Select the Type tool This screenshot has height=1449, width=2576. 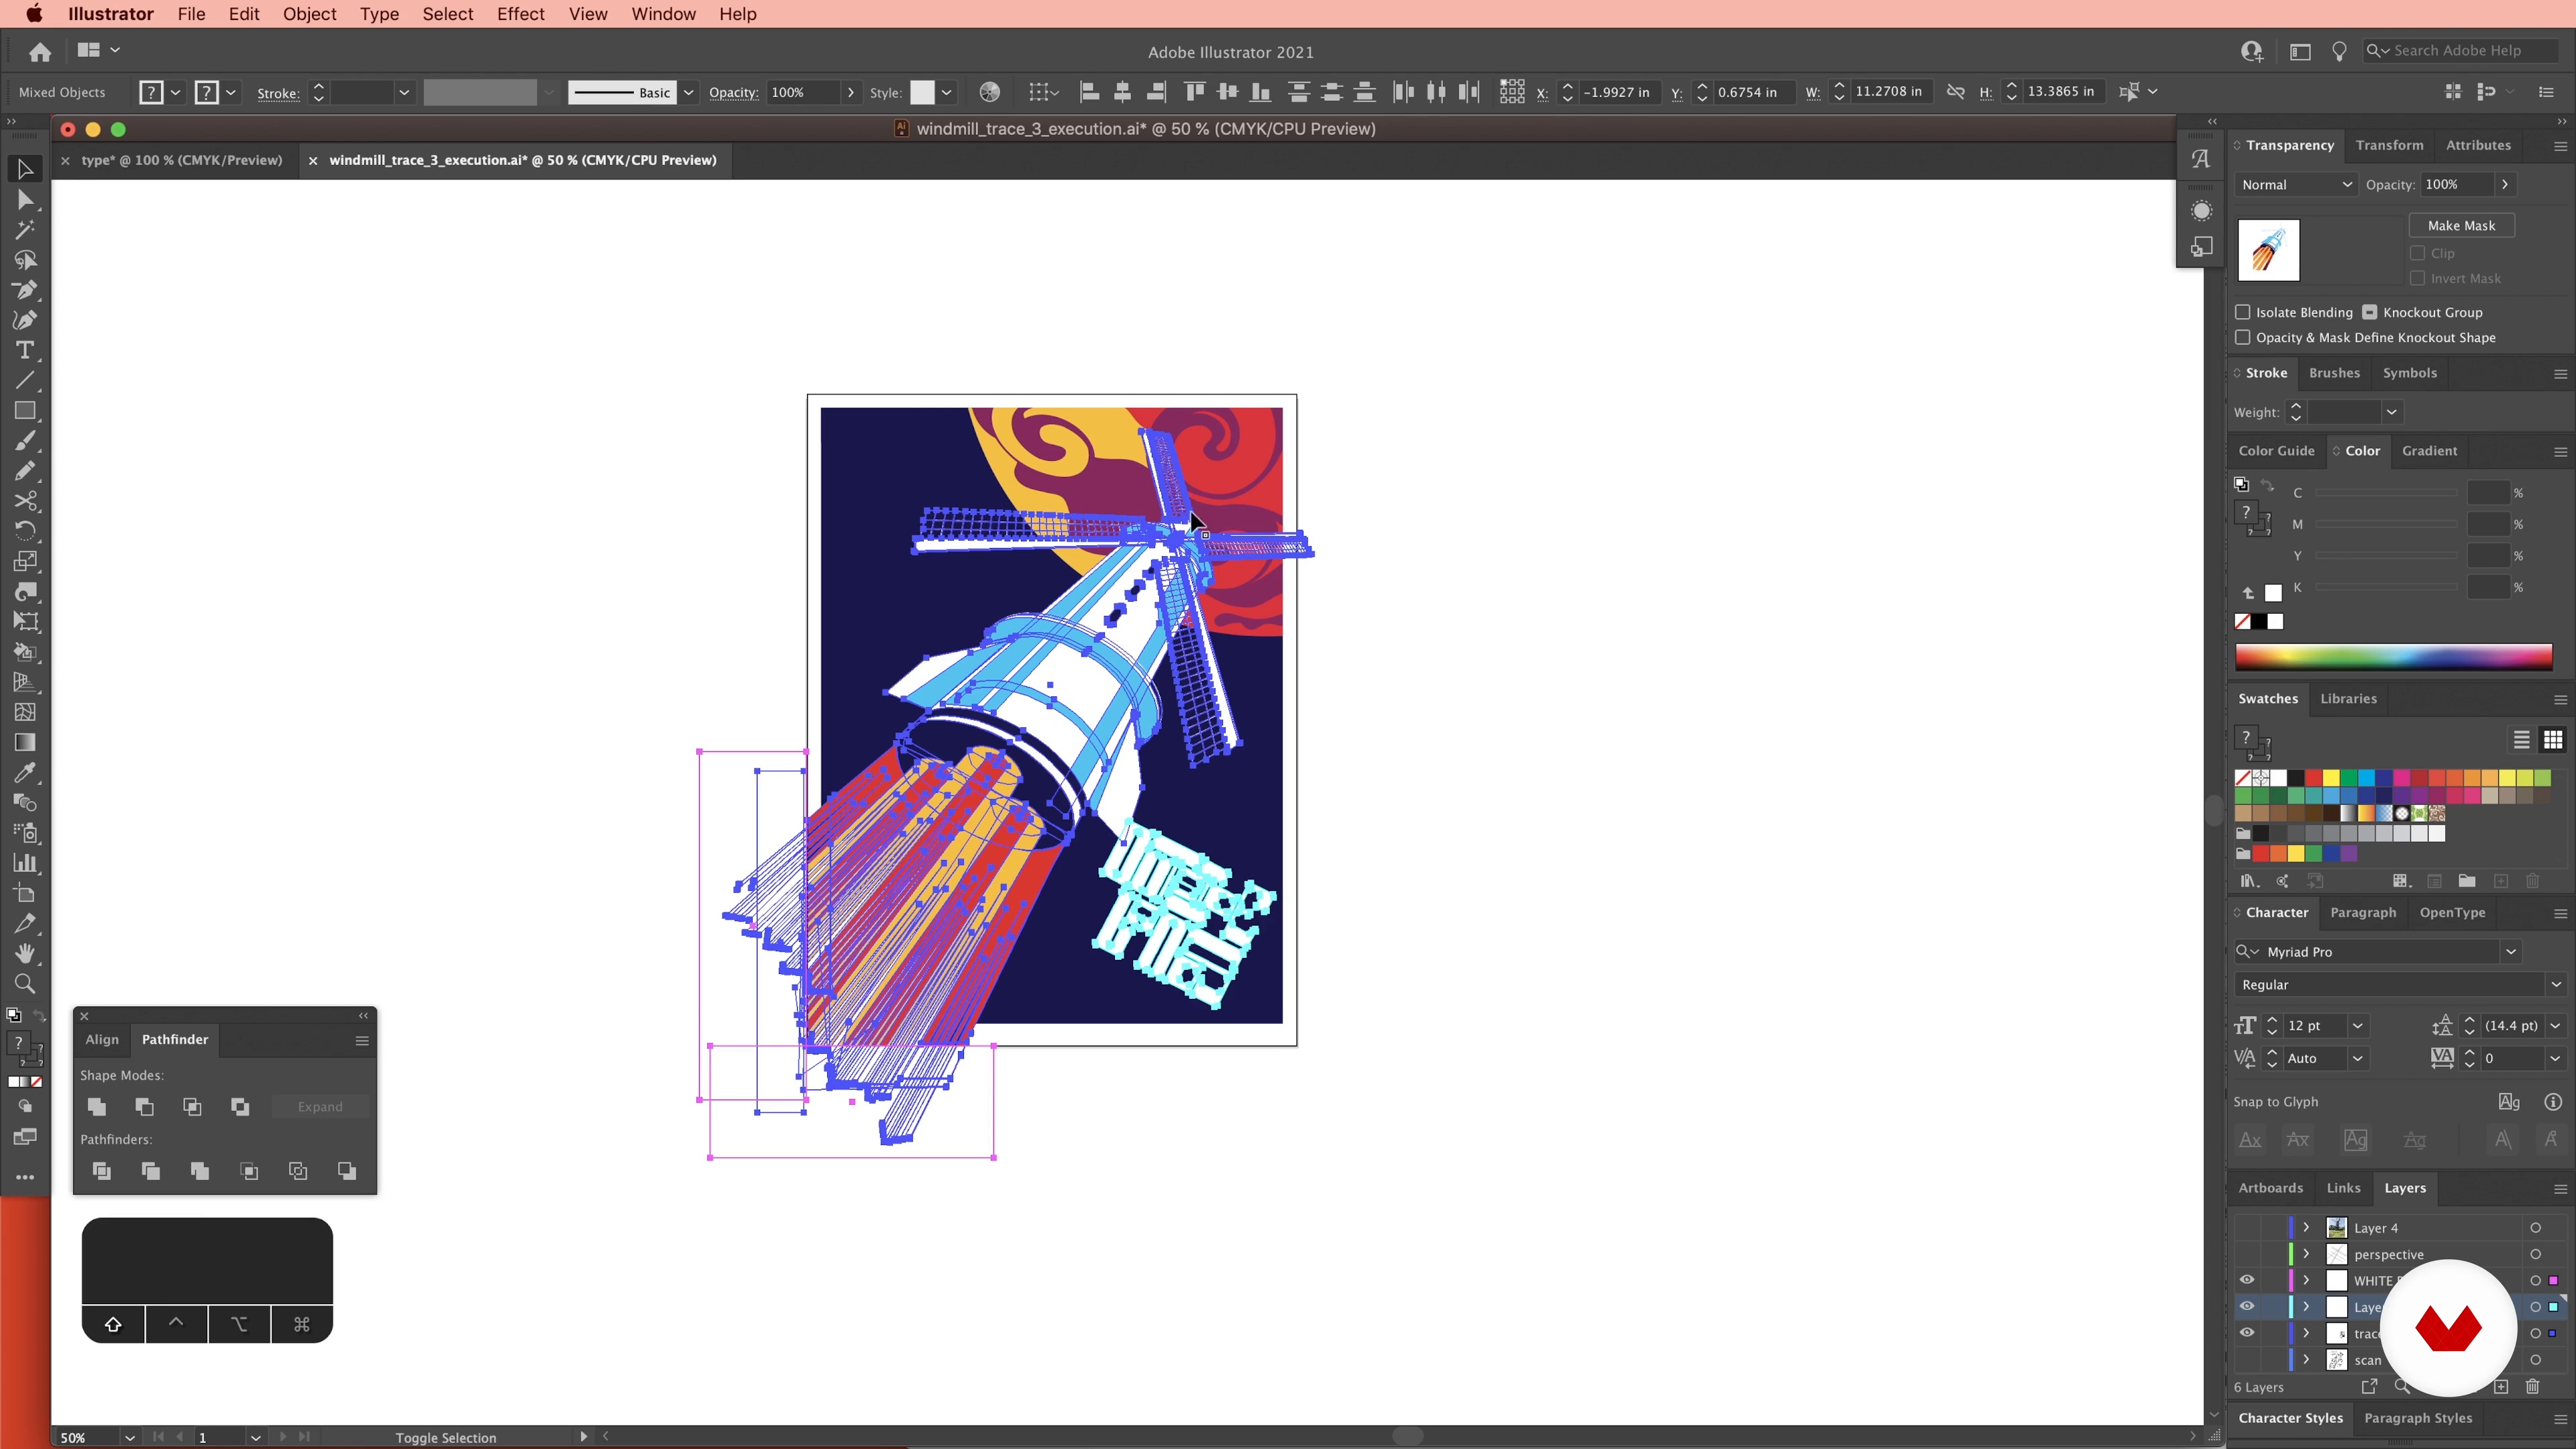[25, 350]
